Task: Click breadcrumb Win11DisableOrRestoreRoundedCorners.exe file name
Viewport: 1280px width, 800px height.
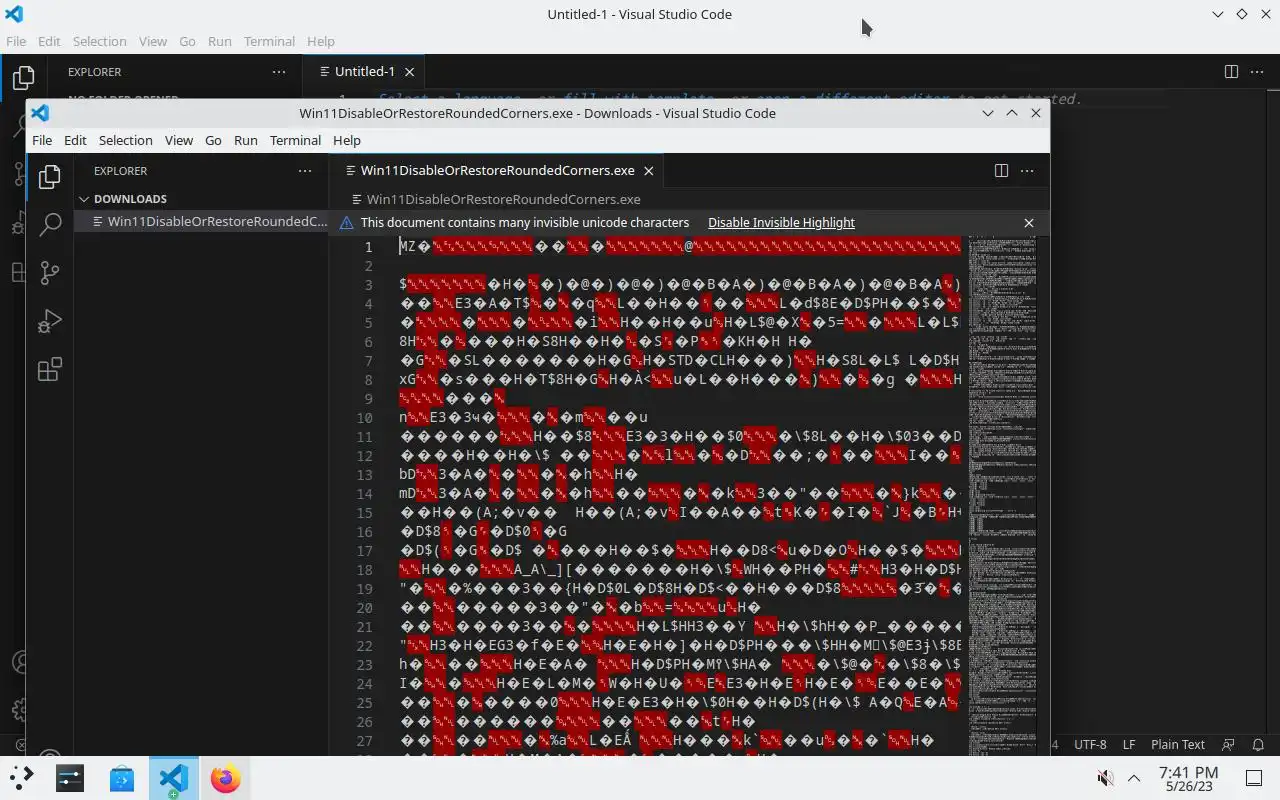Action: [503, 199]
